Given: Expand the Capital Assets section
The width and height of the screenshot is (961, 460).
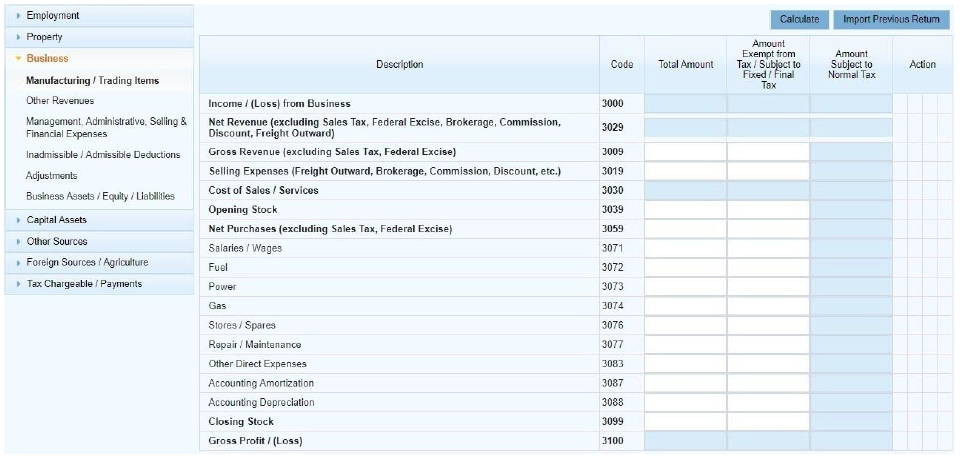Looking at the screenshot, I should pyautogui.click(x=99, y=220).
